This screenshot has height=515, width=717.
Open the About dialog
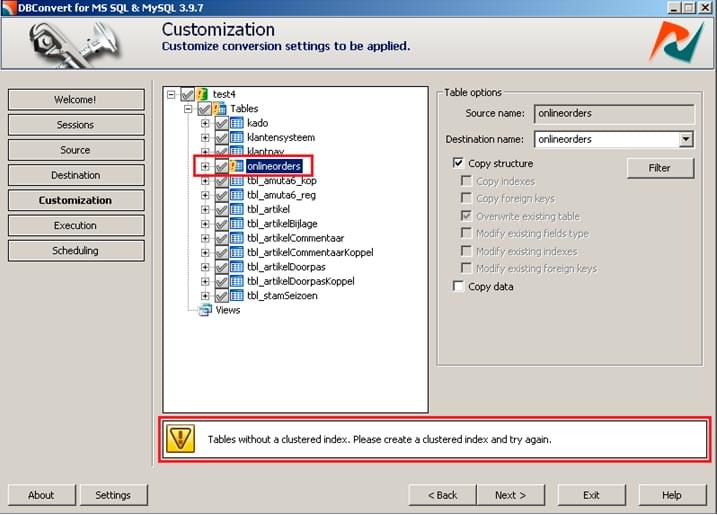pos(42,495)
